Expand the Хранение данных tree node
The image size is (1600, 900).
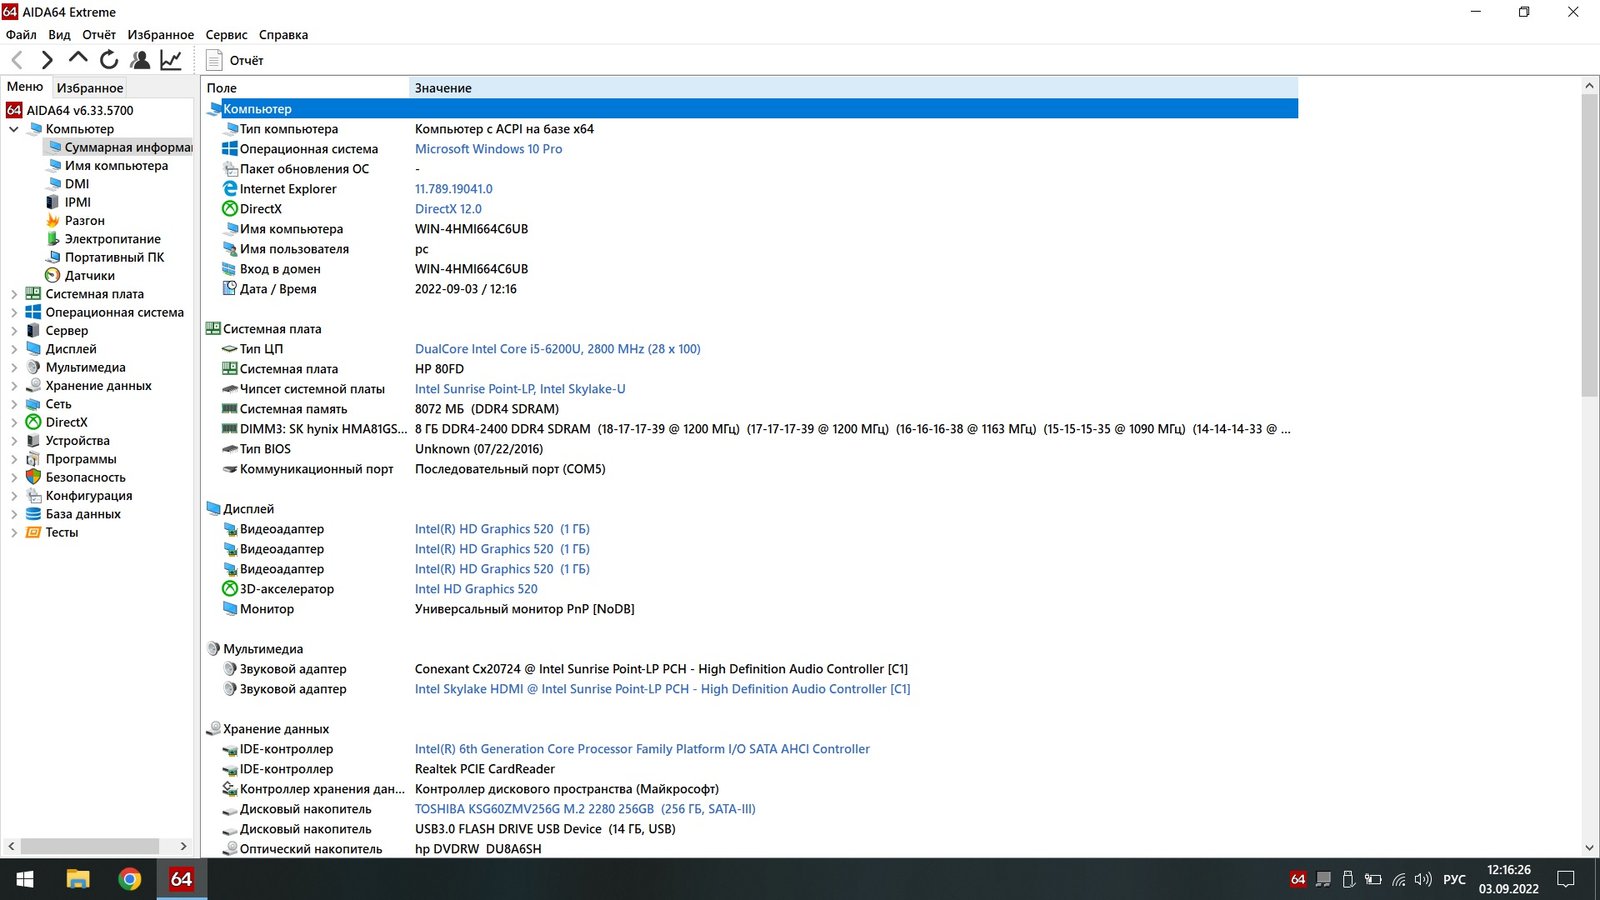tap(13, 386)
